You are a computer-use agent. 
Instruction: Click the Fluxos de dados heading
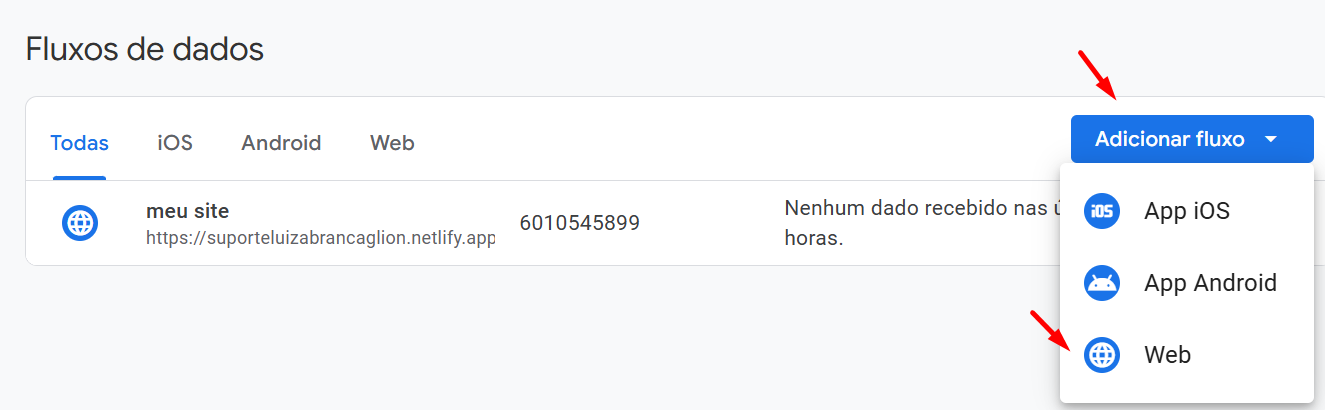pos(145,48)
